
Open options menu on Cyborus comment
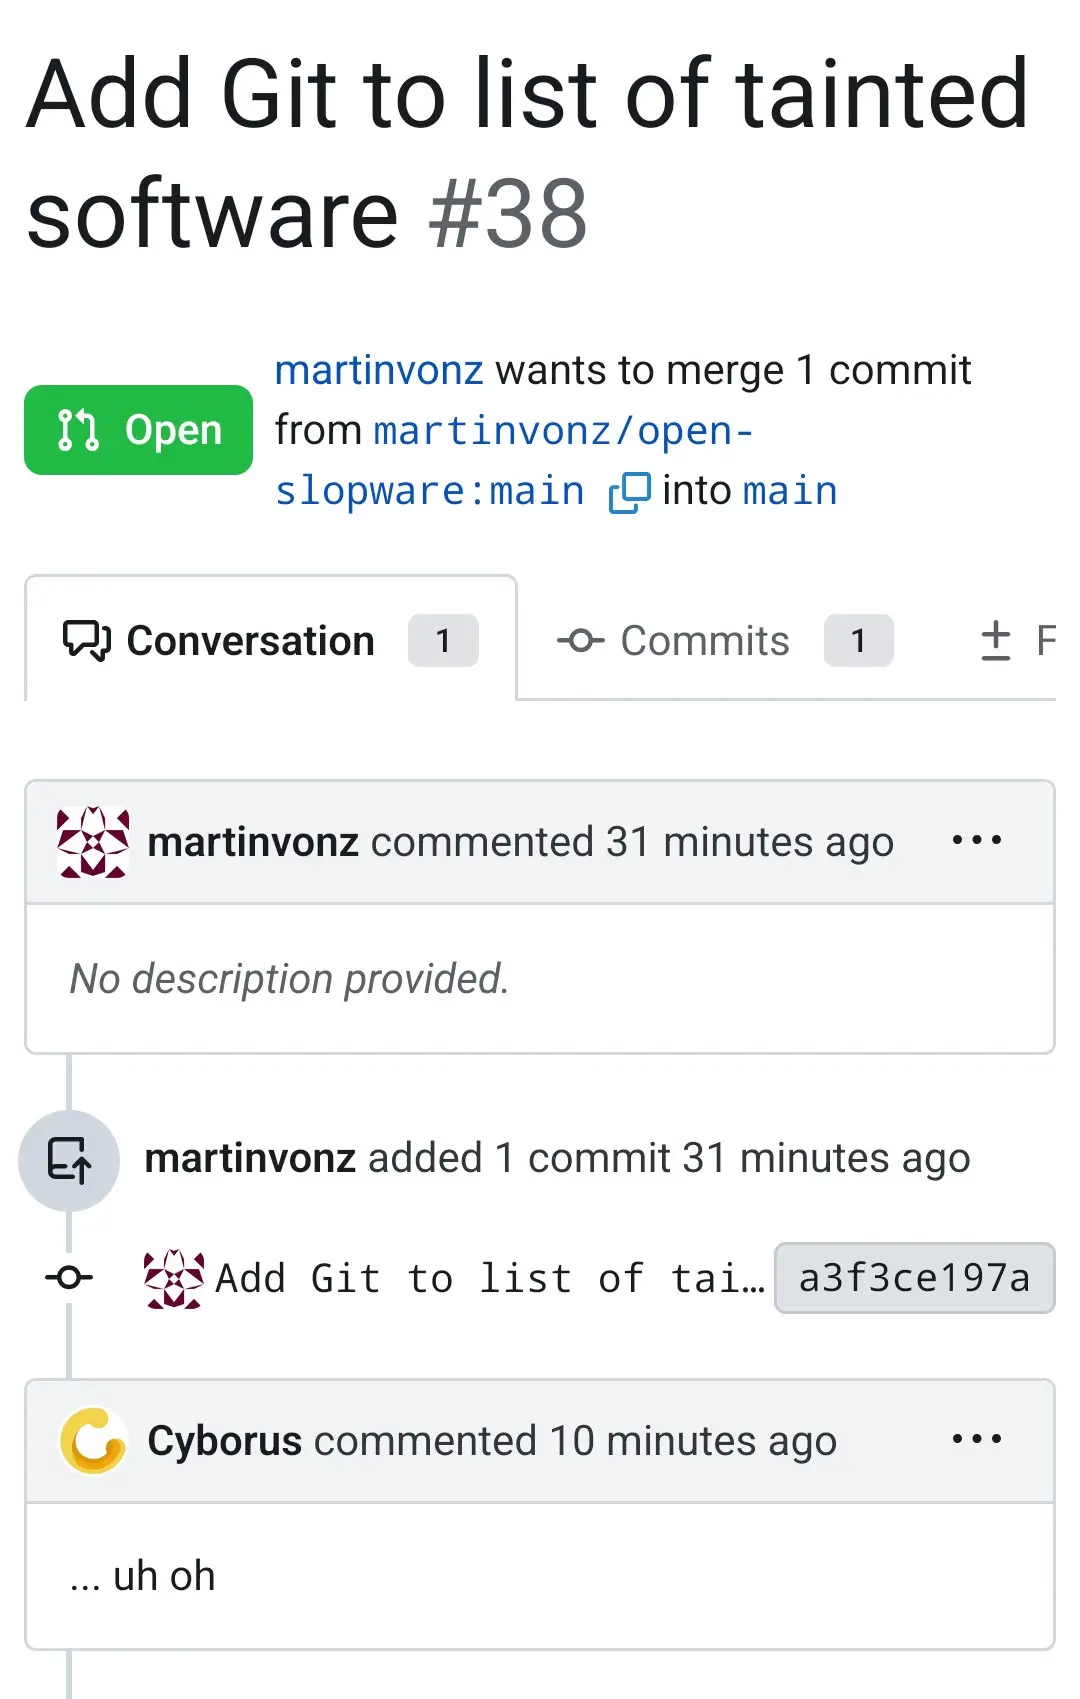[976, 1440]
